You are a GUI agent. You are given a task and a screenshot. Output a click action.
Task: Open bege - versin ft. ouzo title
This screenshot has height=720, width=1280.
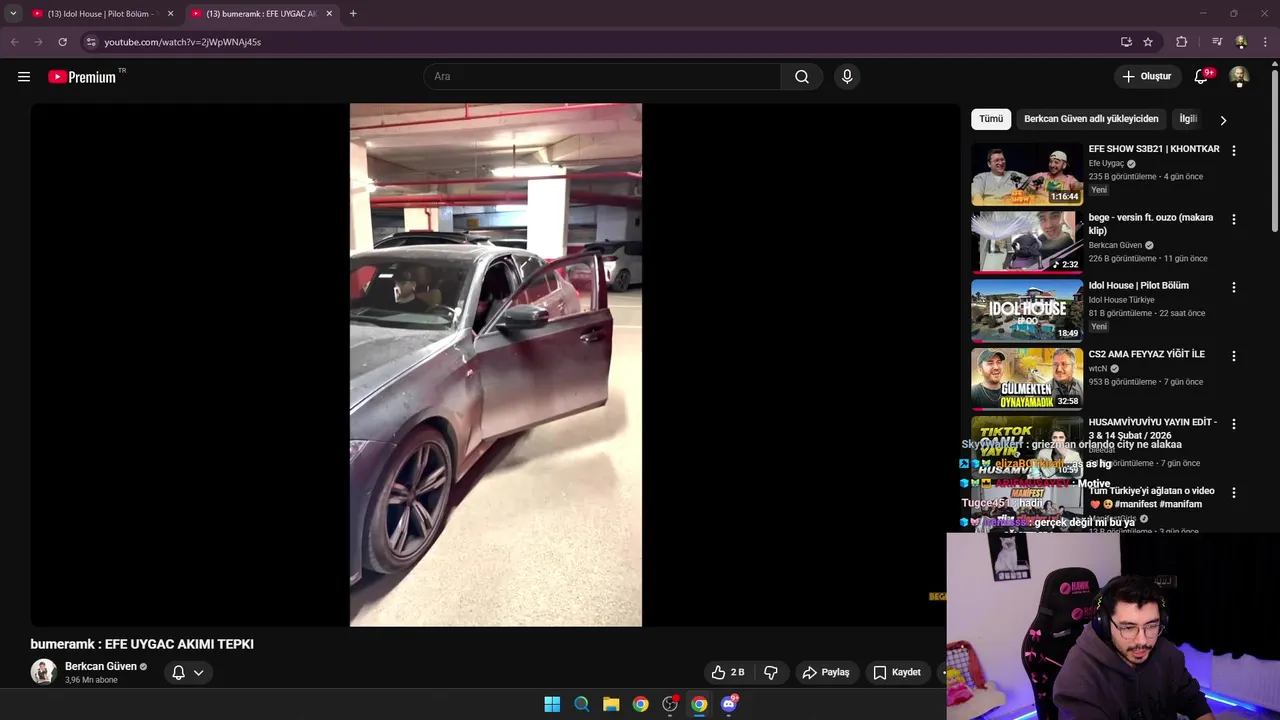(x=1151, y=224)
